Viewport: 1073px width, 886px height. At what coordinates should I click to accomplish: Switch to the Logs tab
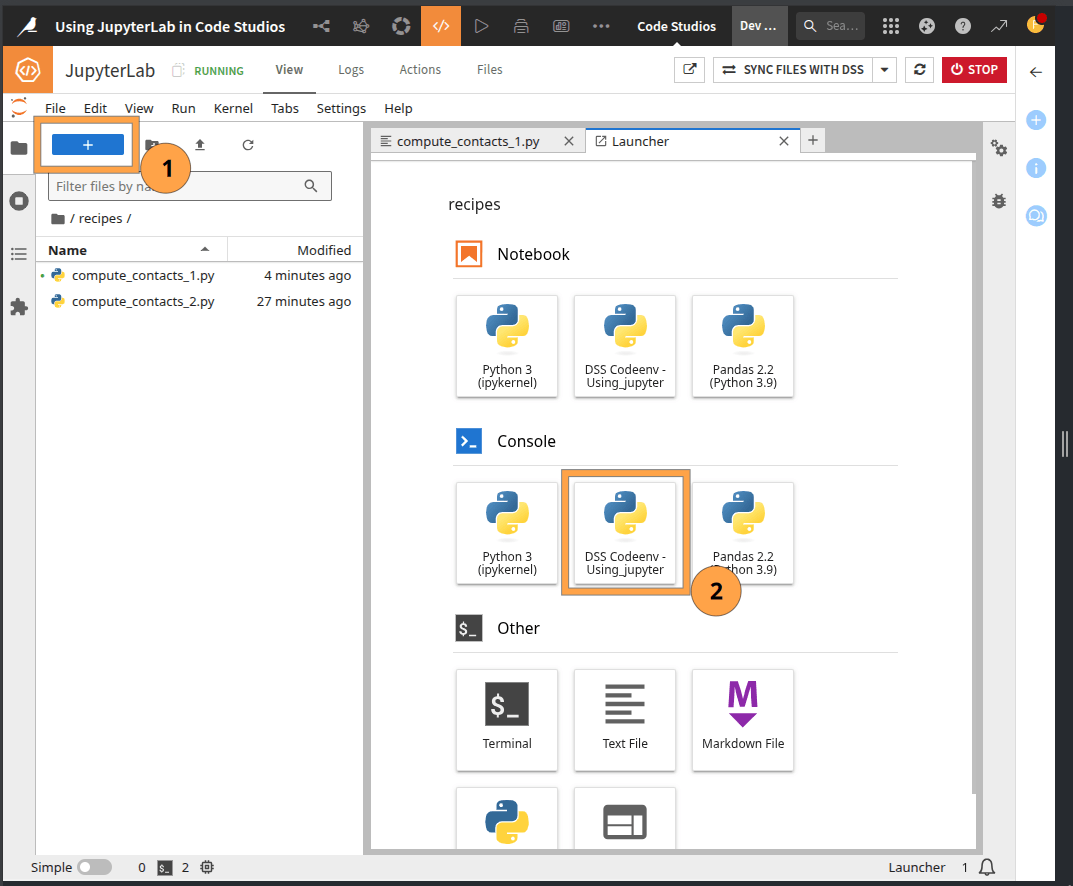[x=350, y=69]
